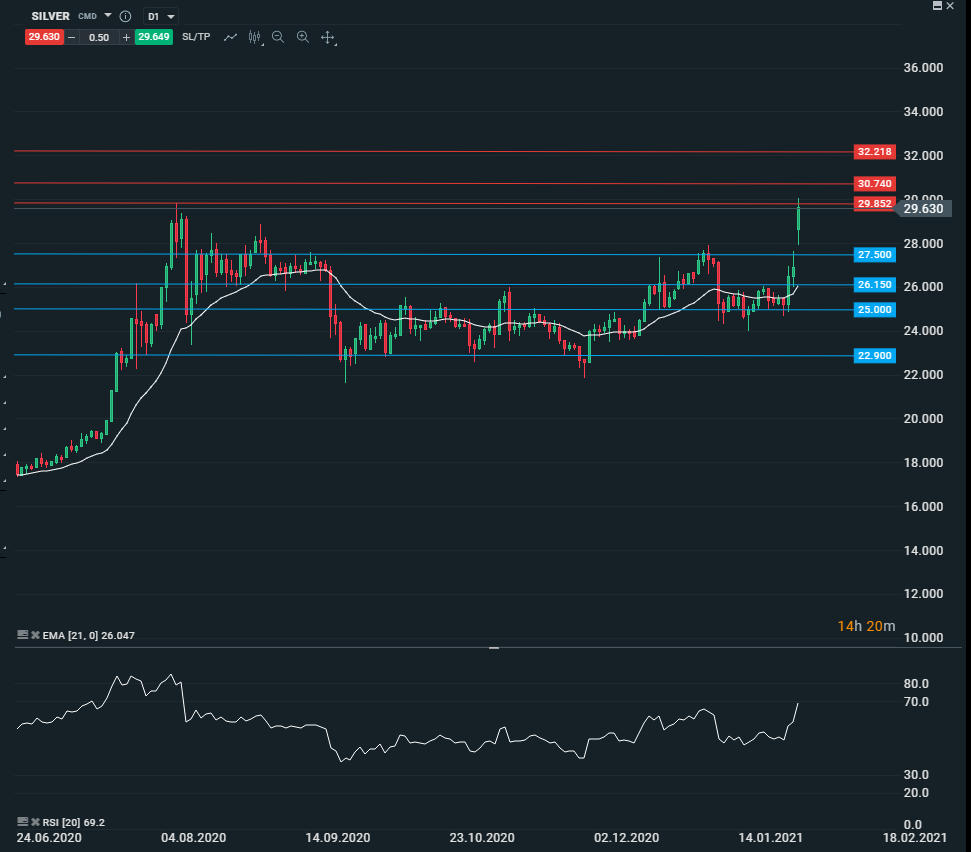Open EMA indicator settings icon

[x=22, y=635]
